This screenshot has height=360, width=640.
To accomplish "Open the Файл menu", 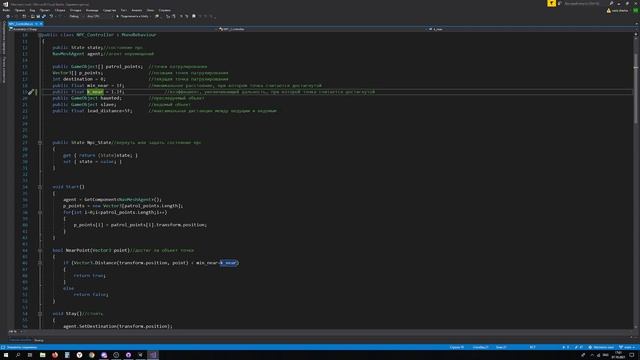I will pyautogui.click(x=6, y=10).
